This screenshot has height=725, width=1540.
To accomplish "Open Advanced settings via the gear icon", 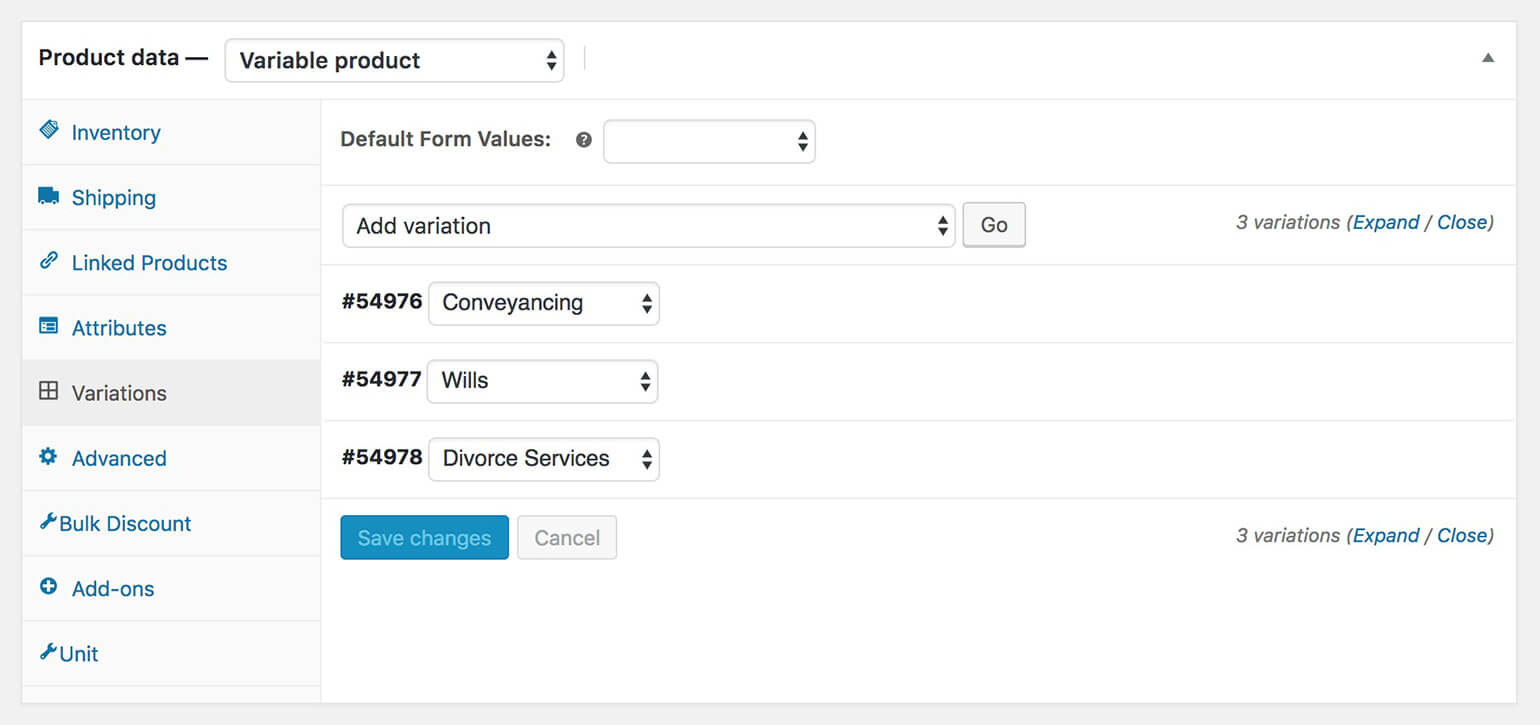I will (49, 456).
